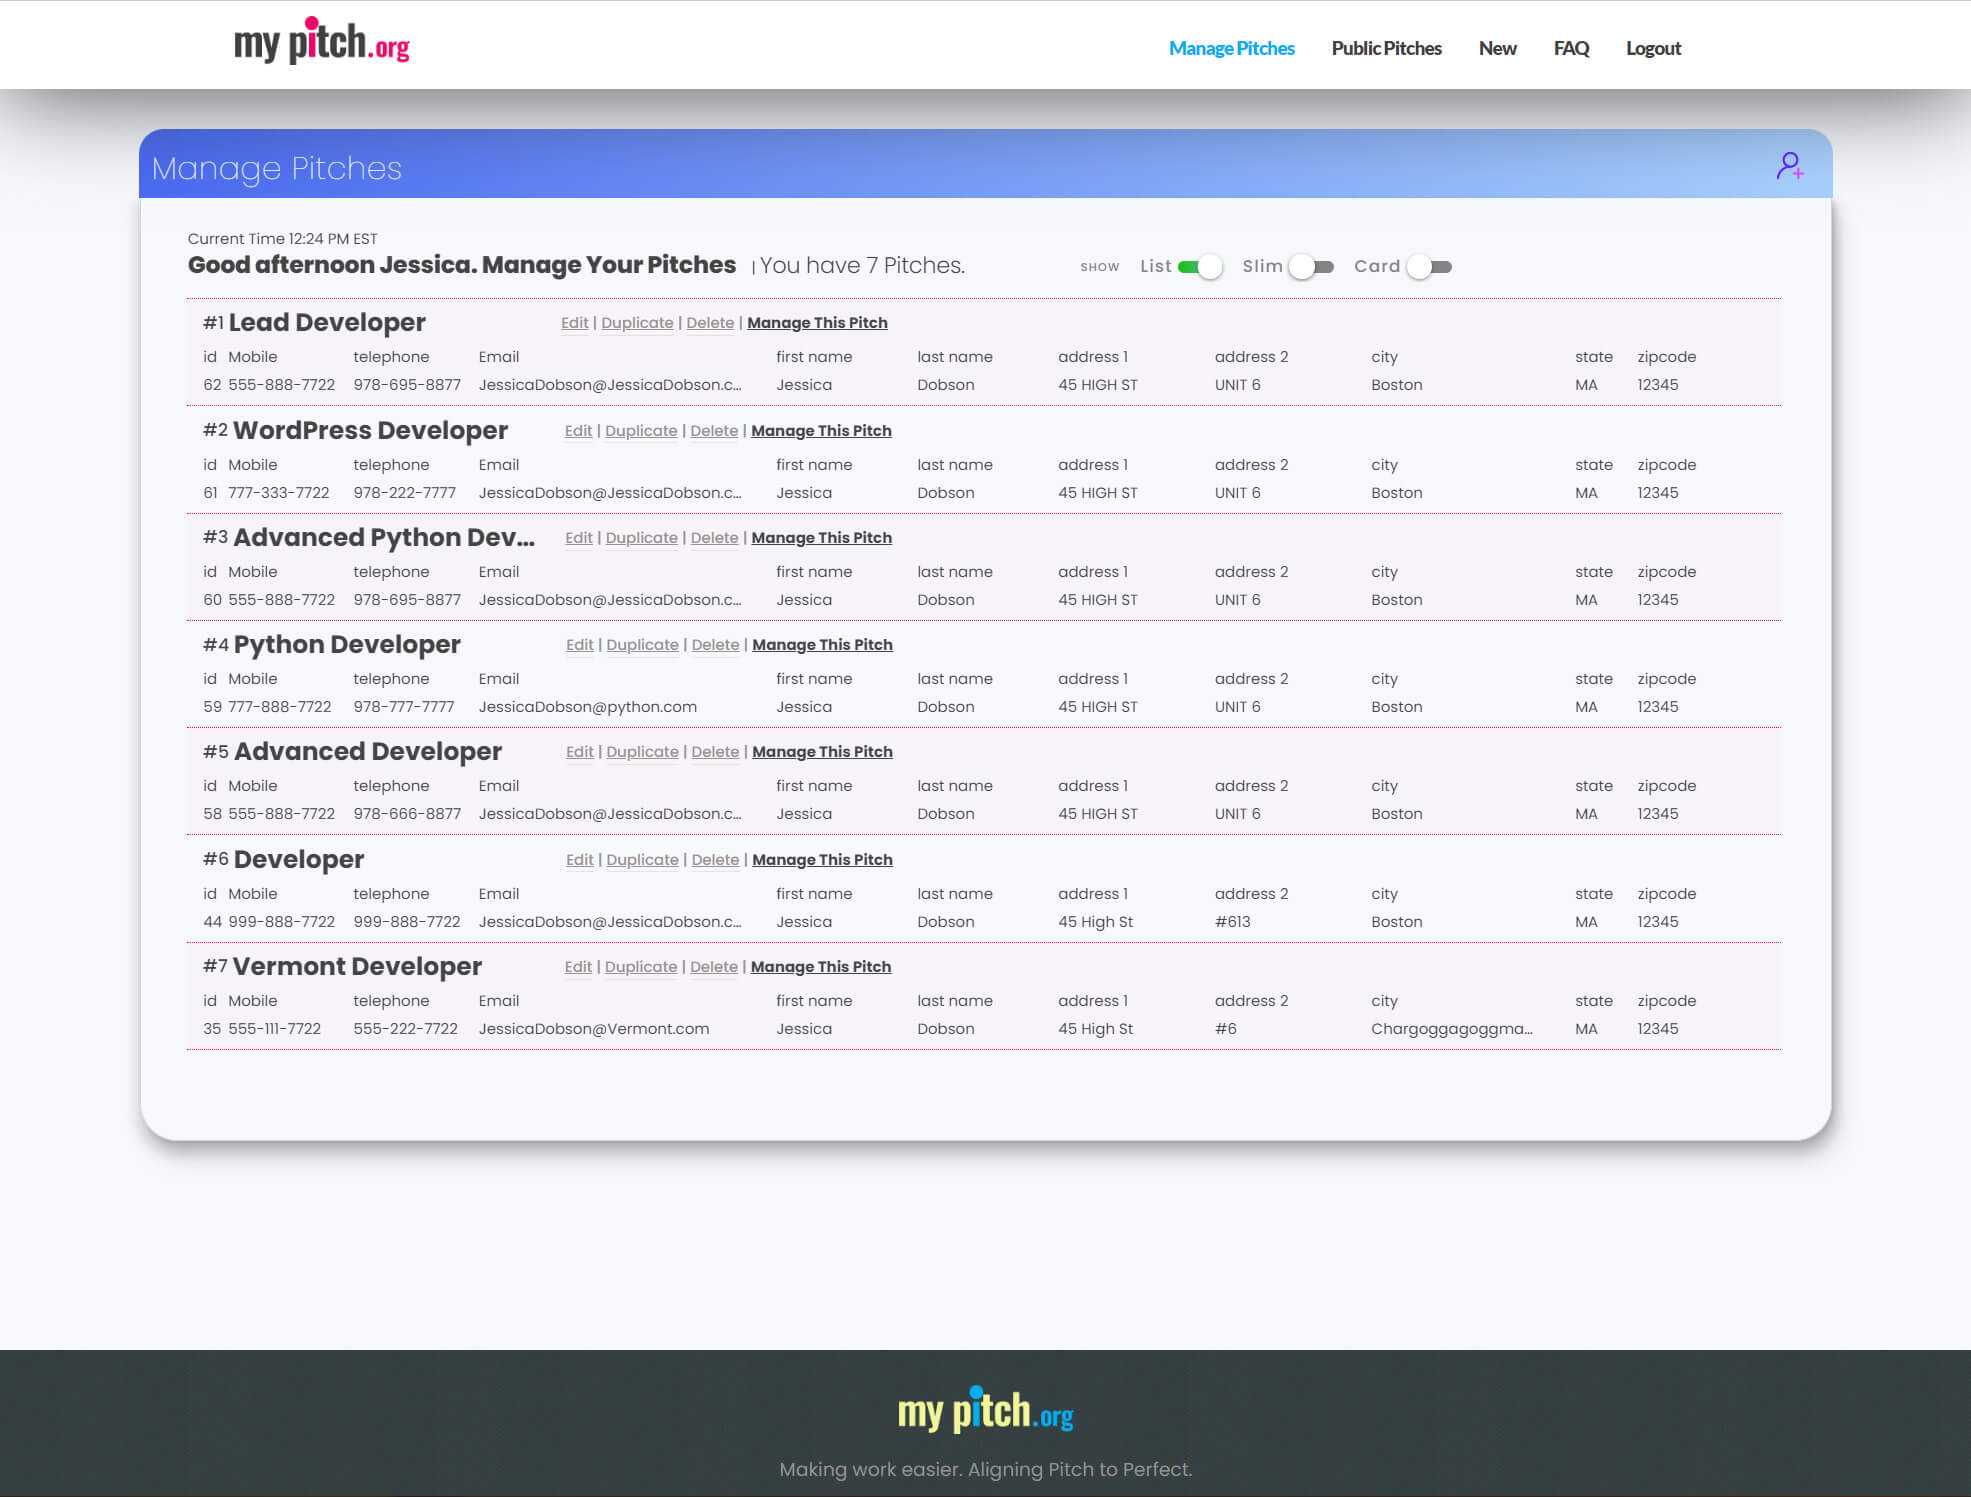Click Manage This Pitch for Python Developer
The width and height of the screenshot is (1971, 1497).
pos(820,645)
